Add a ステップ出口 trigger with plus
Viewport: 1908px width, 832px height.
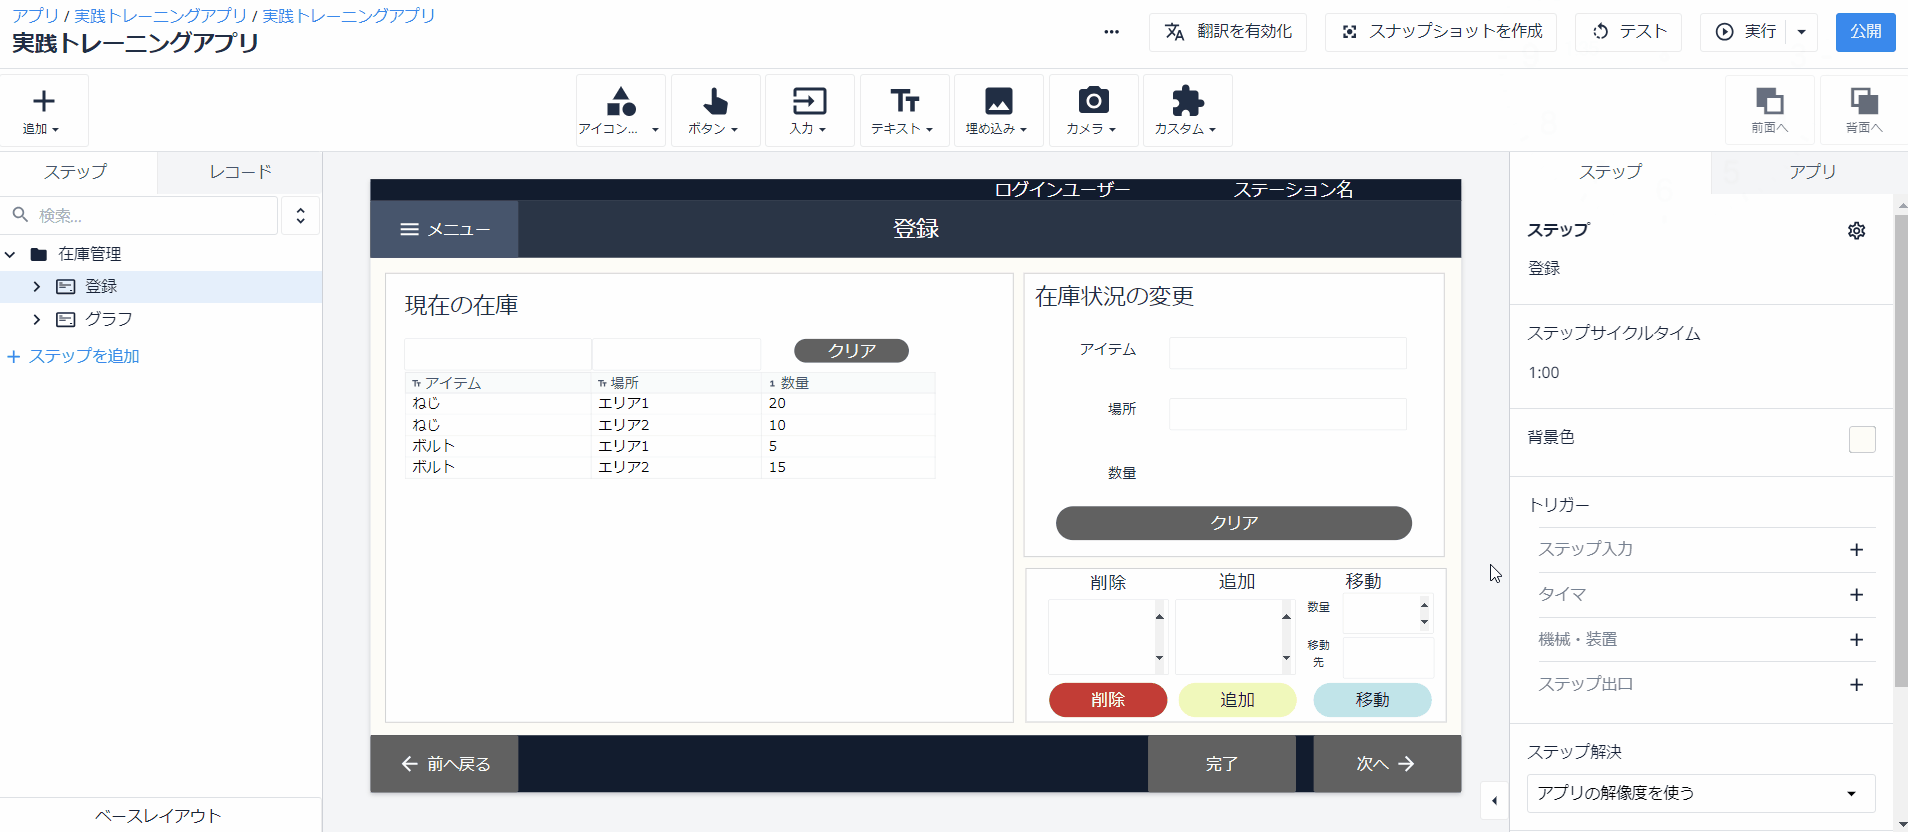[x=1856, y=685]
